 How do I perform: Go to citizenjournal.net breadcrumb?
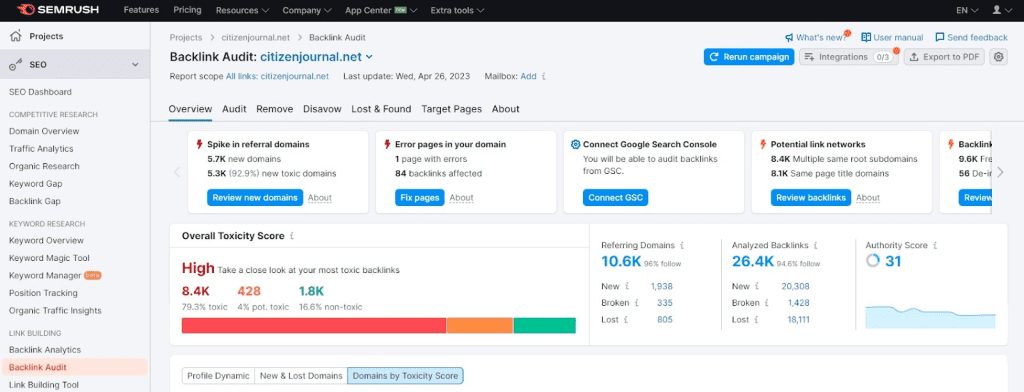point(255,38)
